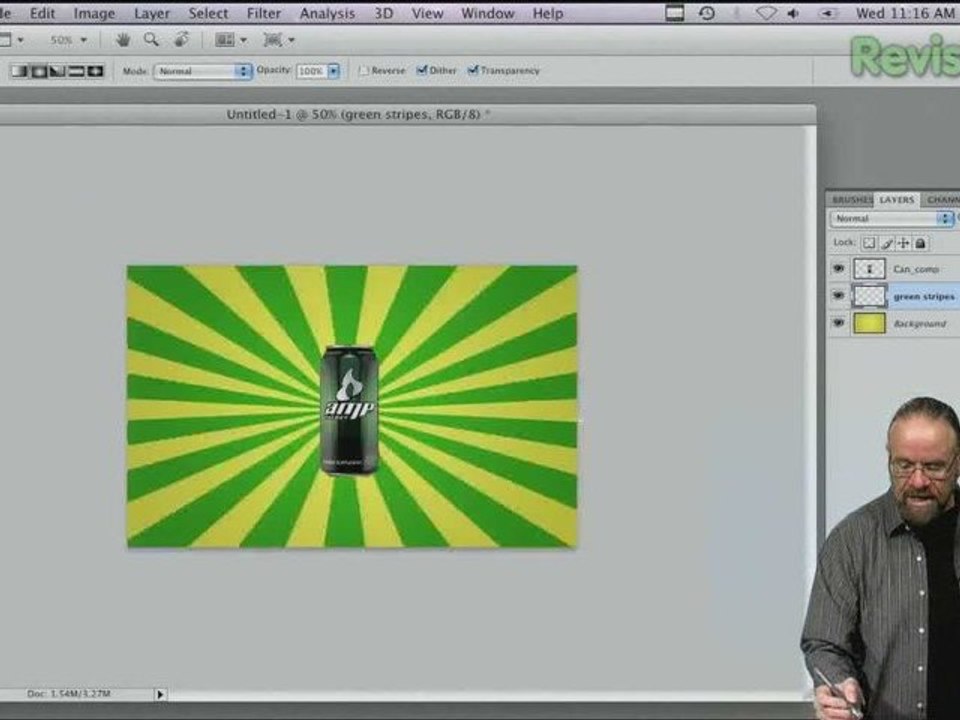960x720 pixels.
Task: Click the green stripes layer thumbnail
Action: 869,296
